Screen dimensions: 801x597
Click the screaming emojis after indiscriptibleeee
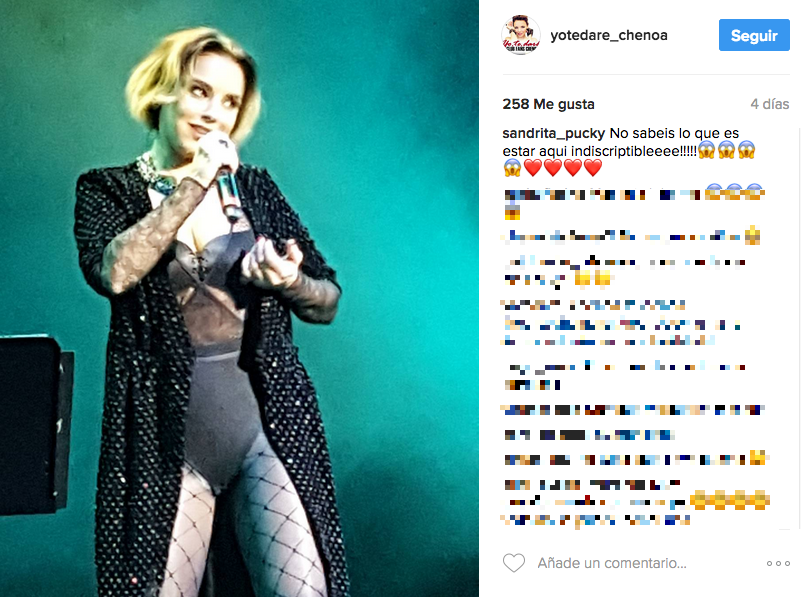[726, 150]
